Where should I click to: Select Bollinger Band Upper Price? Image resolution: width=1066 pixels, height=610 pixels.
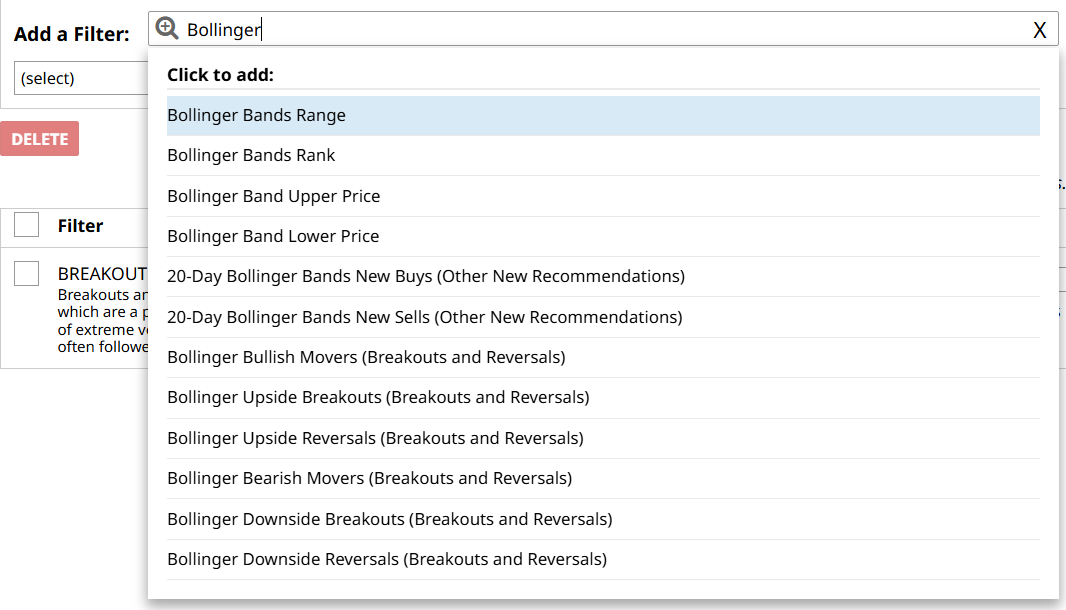coord(273,196)
